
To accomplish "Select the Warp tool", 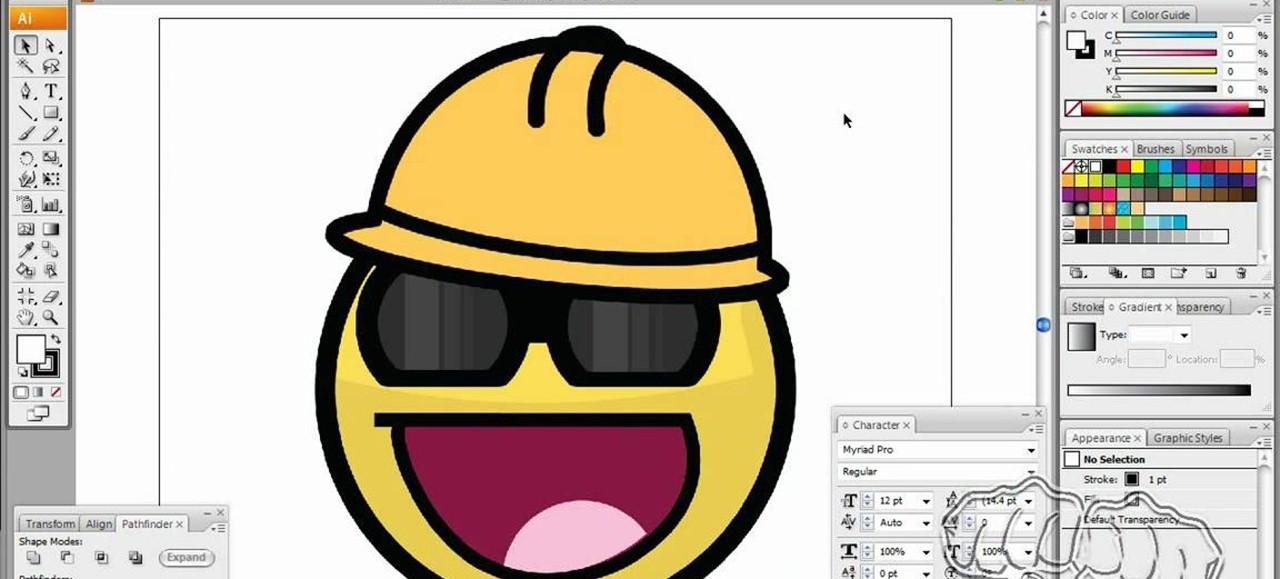I will tap(27, 180).
